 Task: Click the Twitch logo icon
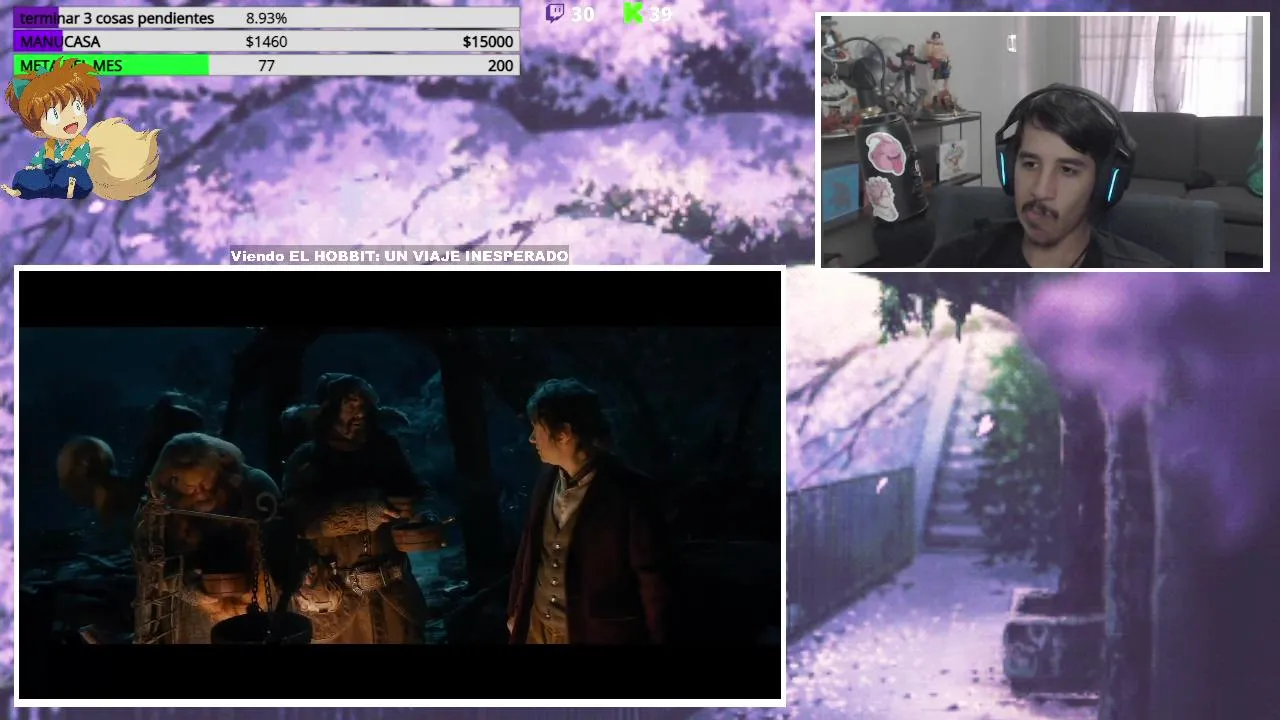[555, 12]
